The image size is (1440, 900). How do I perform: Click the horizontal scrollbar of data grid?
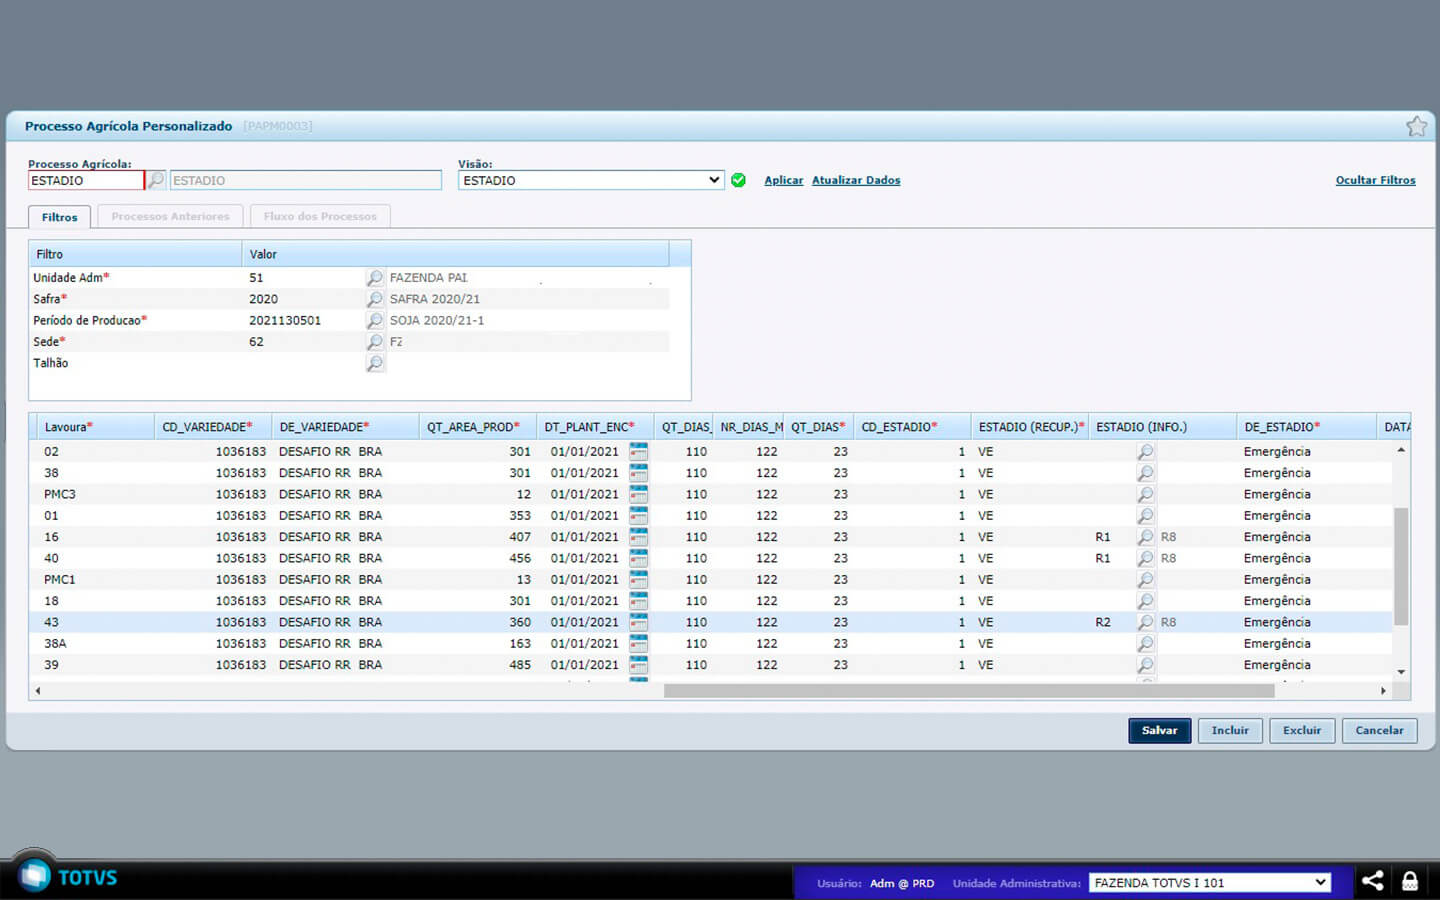(968, 691)
